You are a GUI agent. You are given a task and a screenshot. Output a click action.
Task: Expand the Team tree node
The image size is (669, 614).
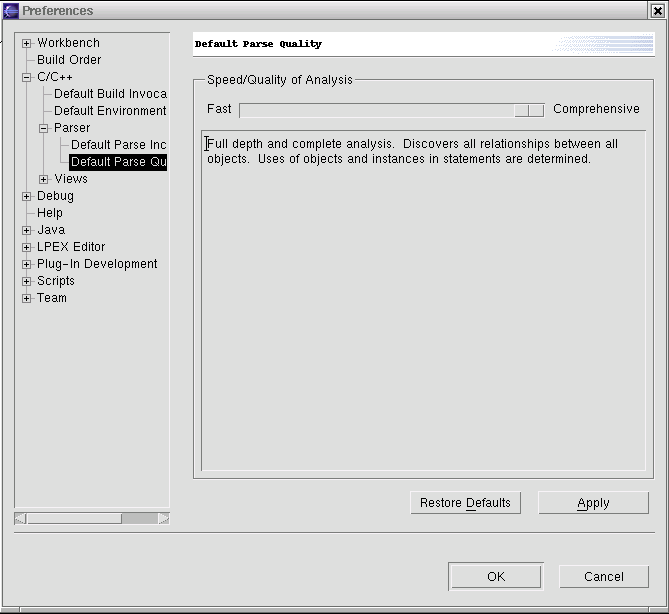[27, 299]
